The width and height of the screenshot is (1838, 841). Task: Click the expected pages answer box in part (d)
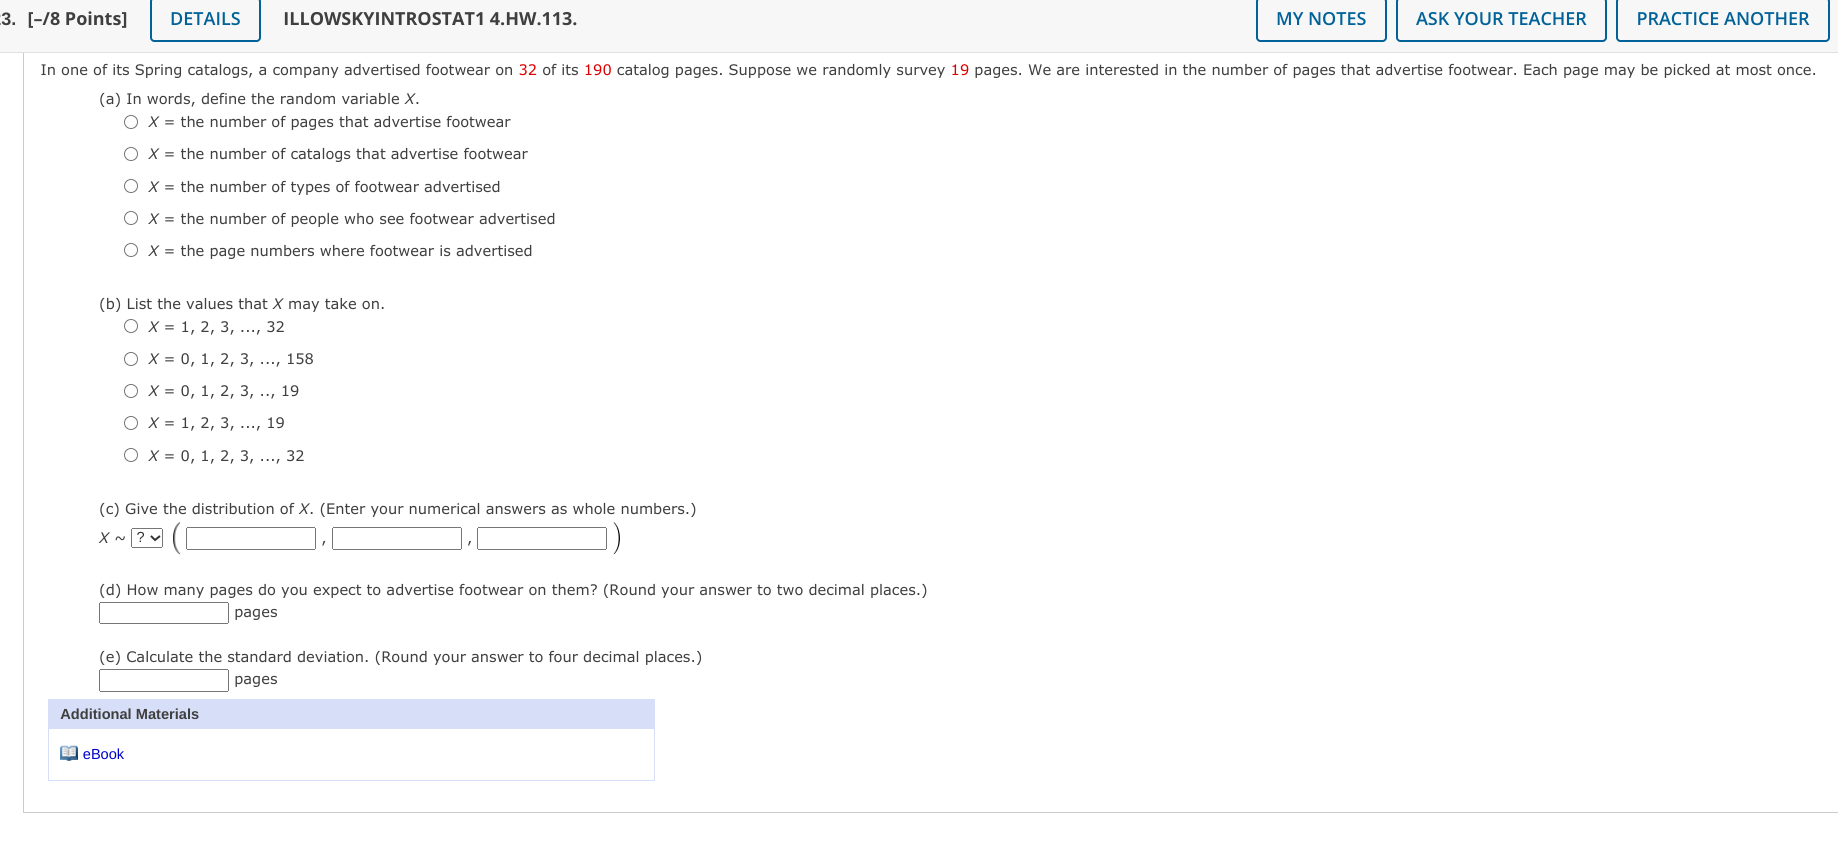coord(162,612)
